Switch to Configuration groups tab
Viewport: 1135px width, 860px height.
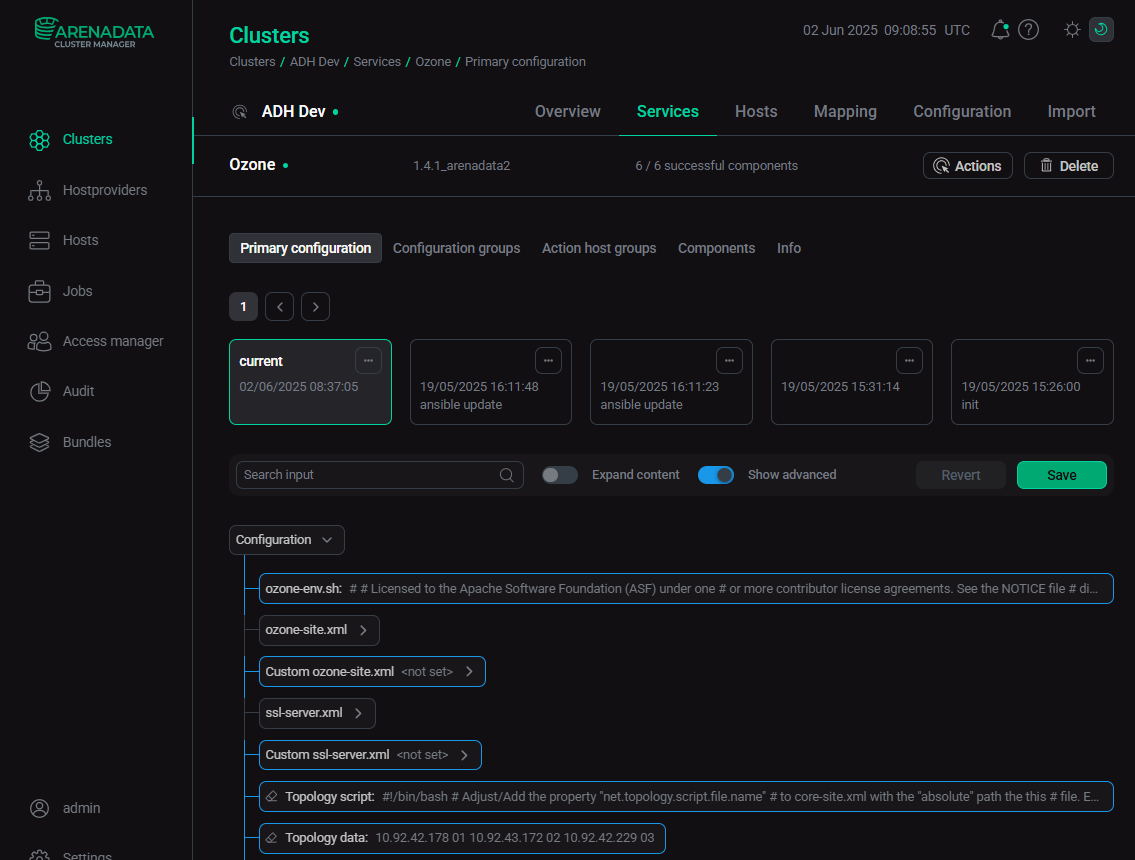(x=456, y=248)
